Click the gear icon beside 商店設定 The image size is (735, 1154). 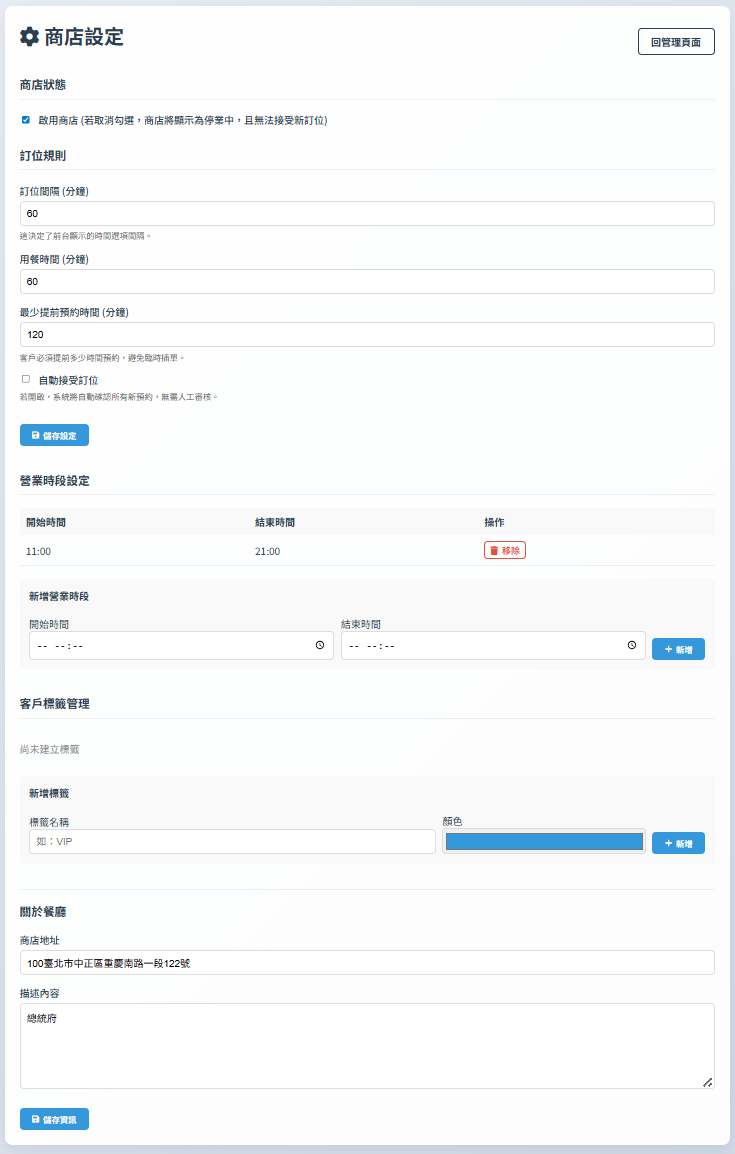click(29, 37)
